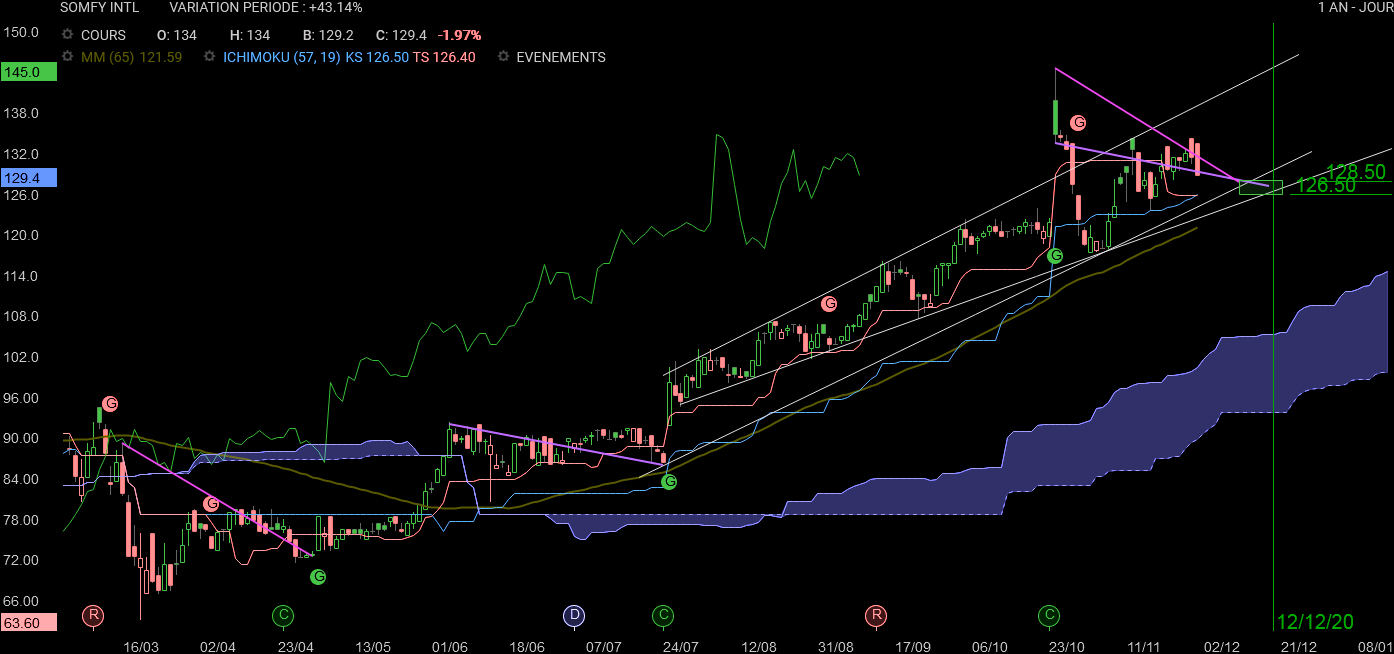The width and height of the screenshot is (1394, 654).
Task: Open the MM (65) settings gear
Action: coord(67,57)
